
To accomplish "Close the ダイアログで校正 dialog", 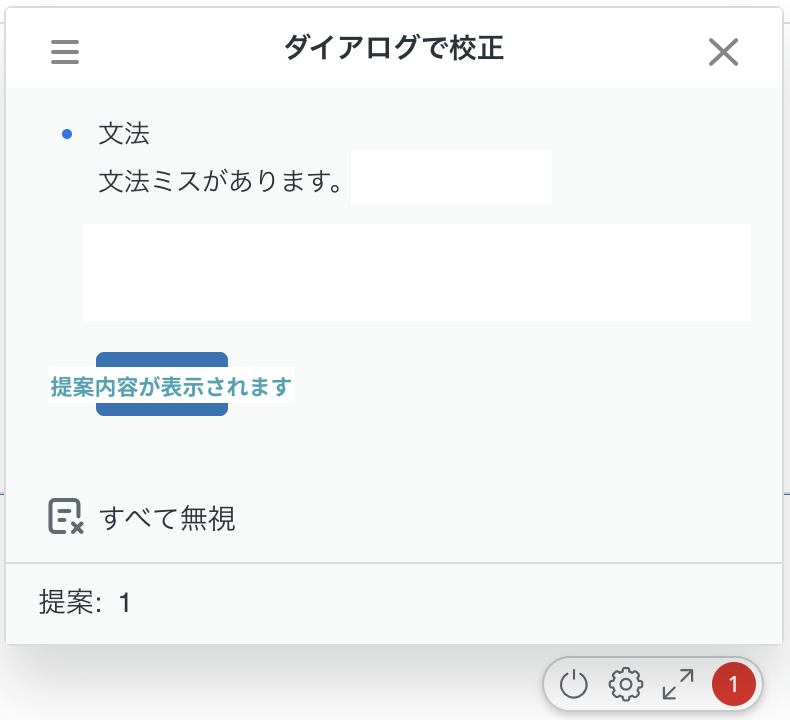I will [x=723, y=52].
